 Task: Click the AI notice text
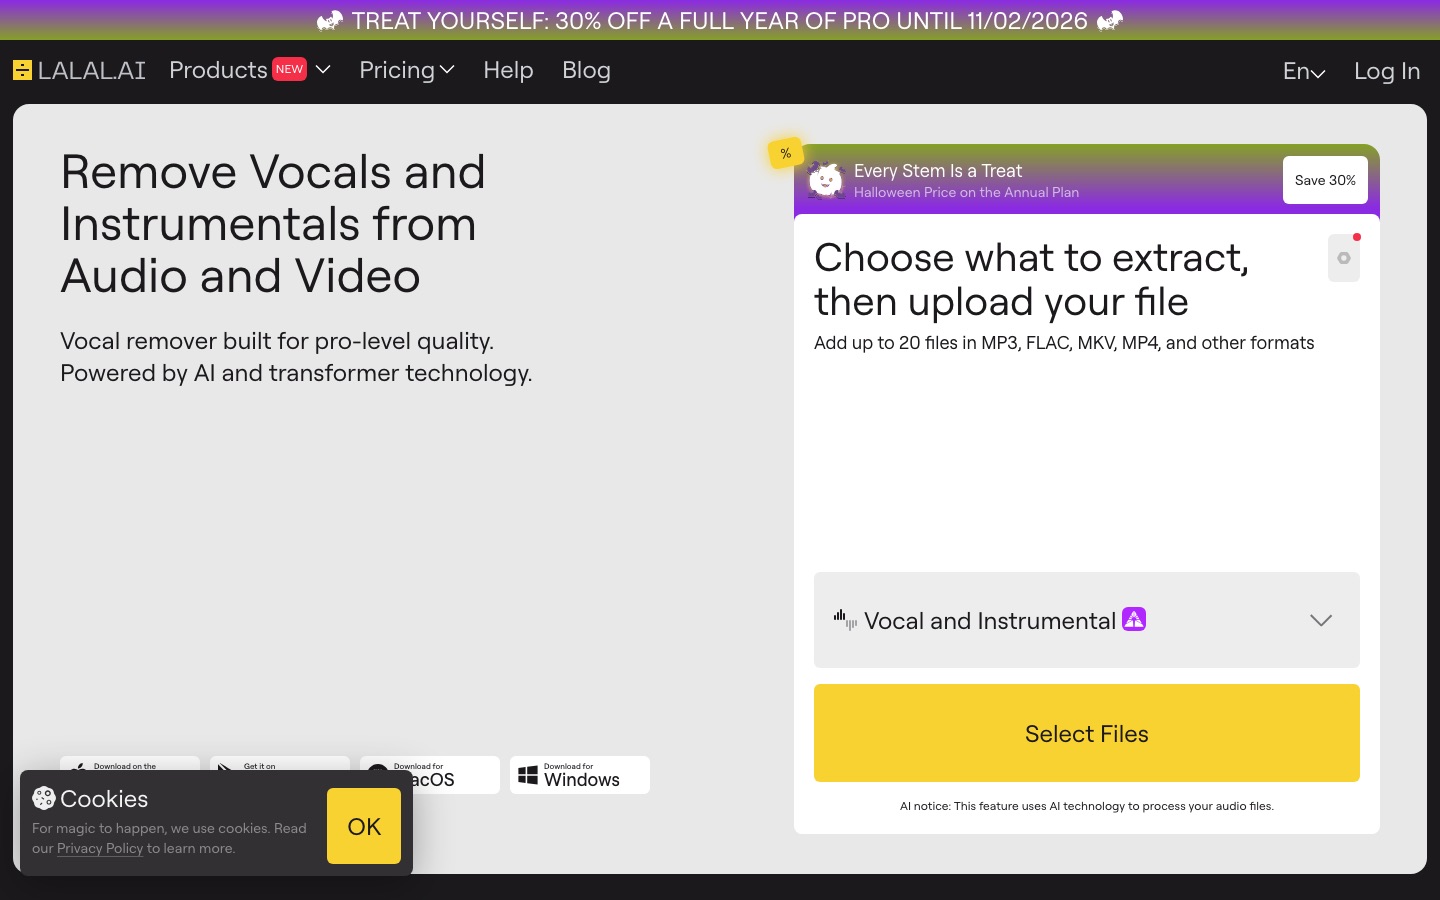[1087, 806]
